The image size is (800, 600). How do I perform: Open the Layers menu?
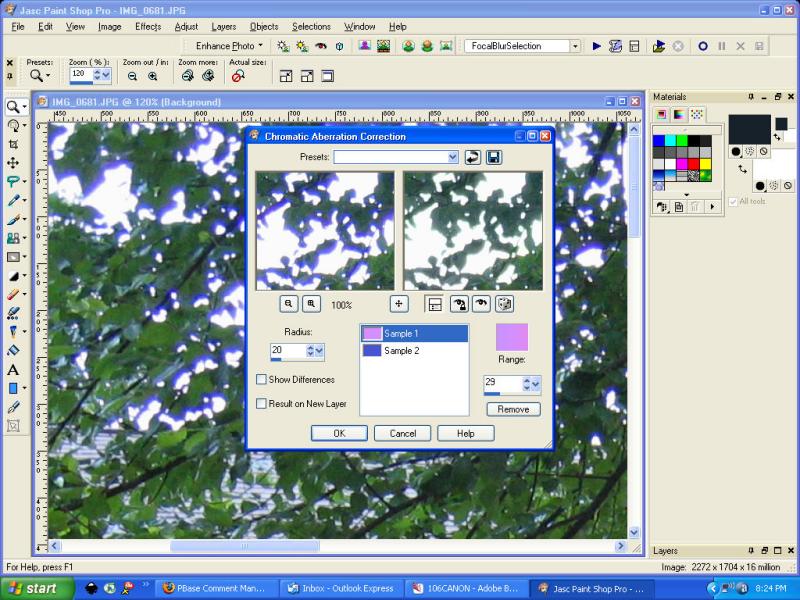[224, 27]
